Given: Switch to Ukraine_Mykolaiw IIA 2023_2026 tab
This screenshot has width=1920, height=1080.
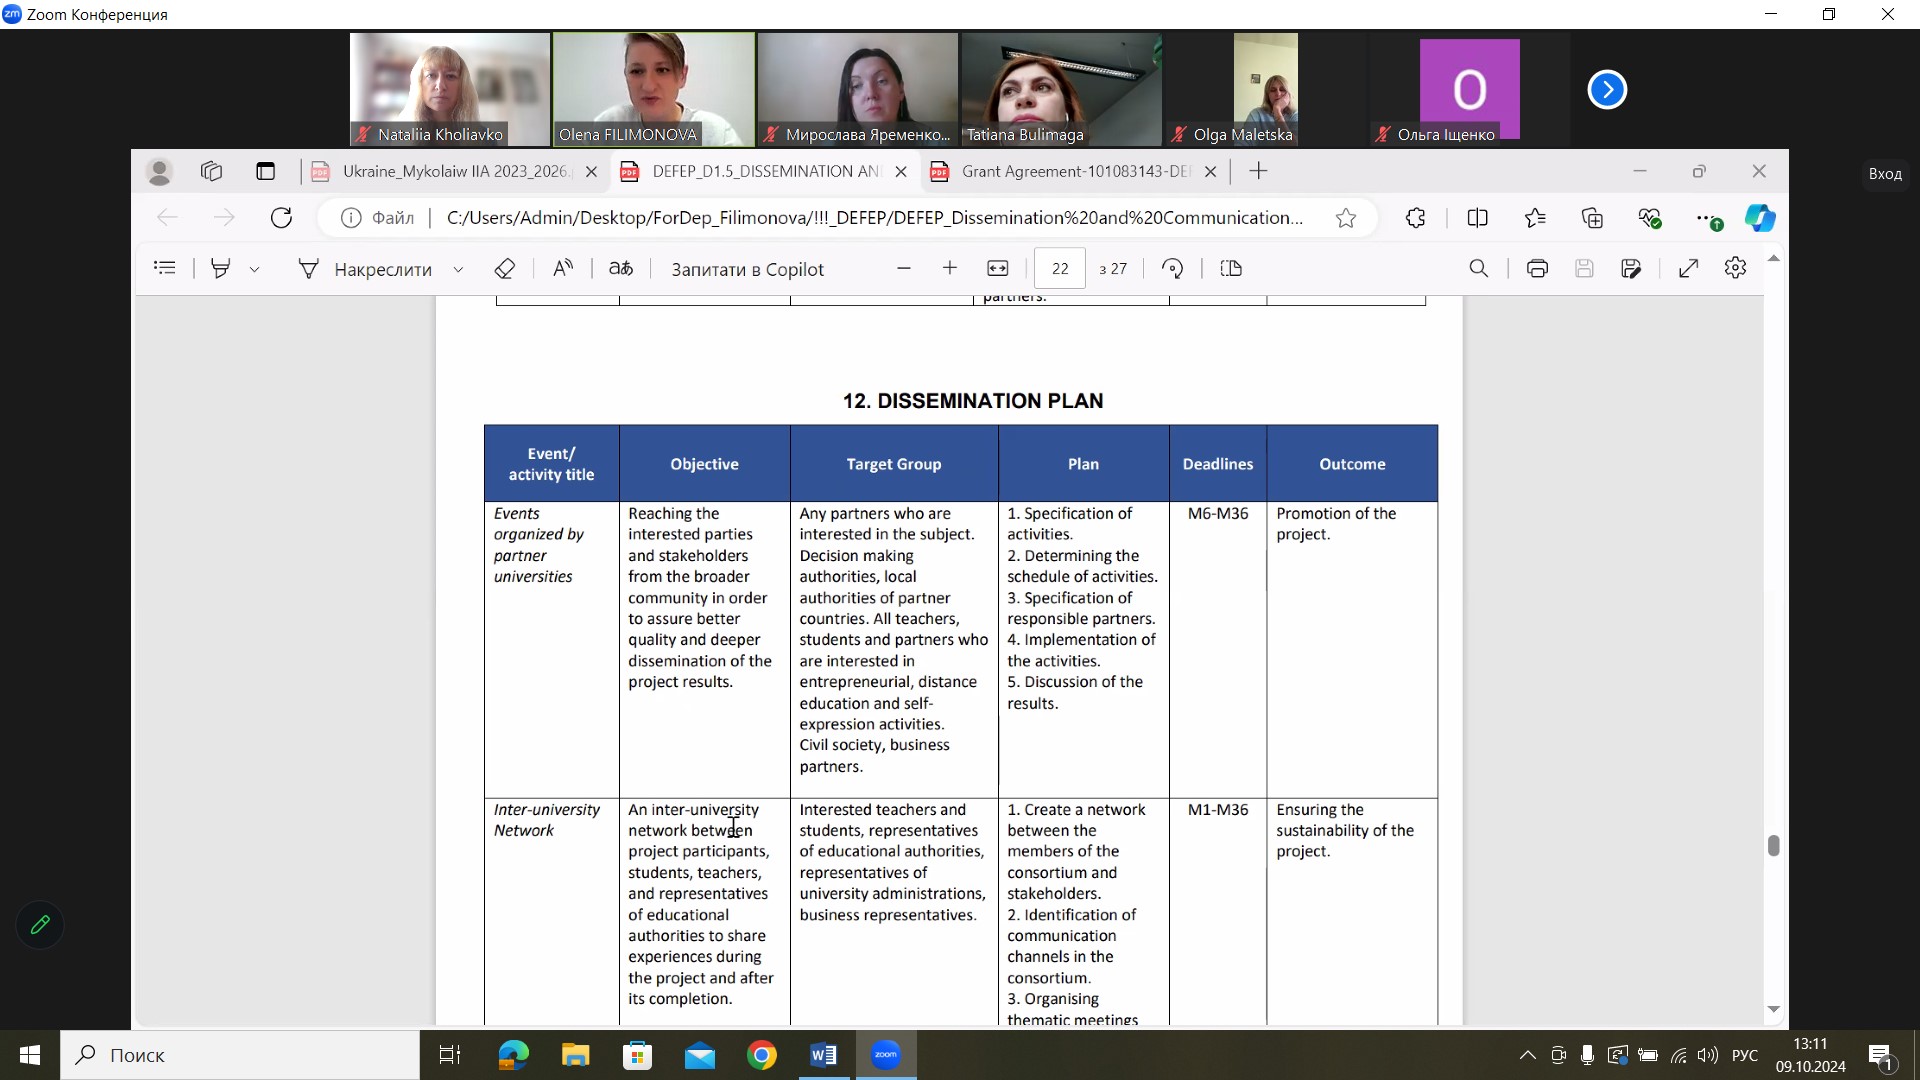Looking at the screenshot, I should [454, 171].
